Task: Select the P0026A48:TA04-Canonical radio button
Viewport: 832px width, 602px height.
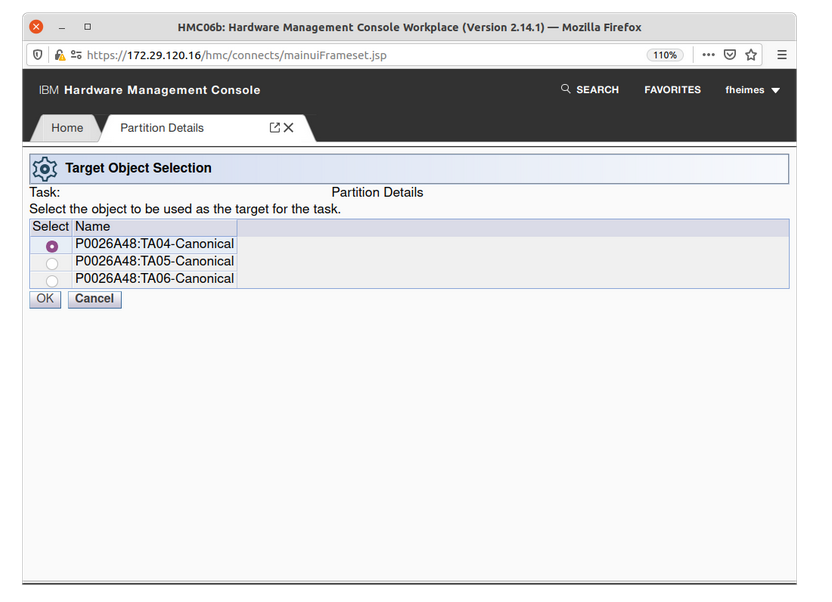Action: point(52,246)
